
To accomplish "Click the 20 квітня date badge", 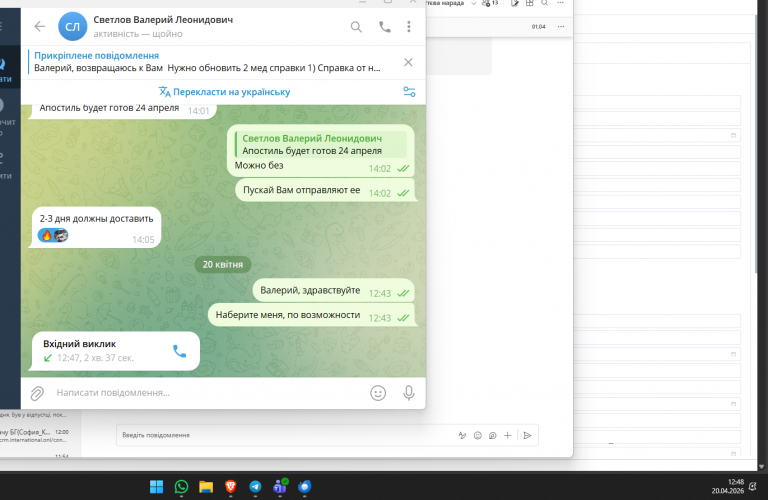I will click(x=223, y=264).
